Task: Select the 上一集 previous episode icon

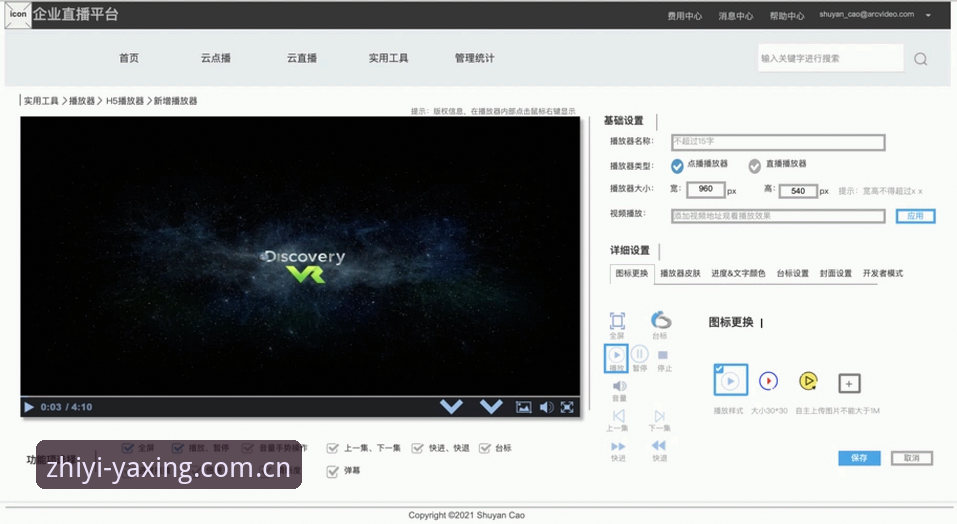Action: coord(619,416)
